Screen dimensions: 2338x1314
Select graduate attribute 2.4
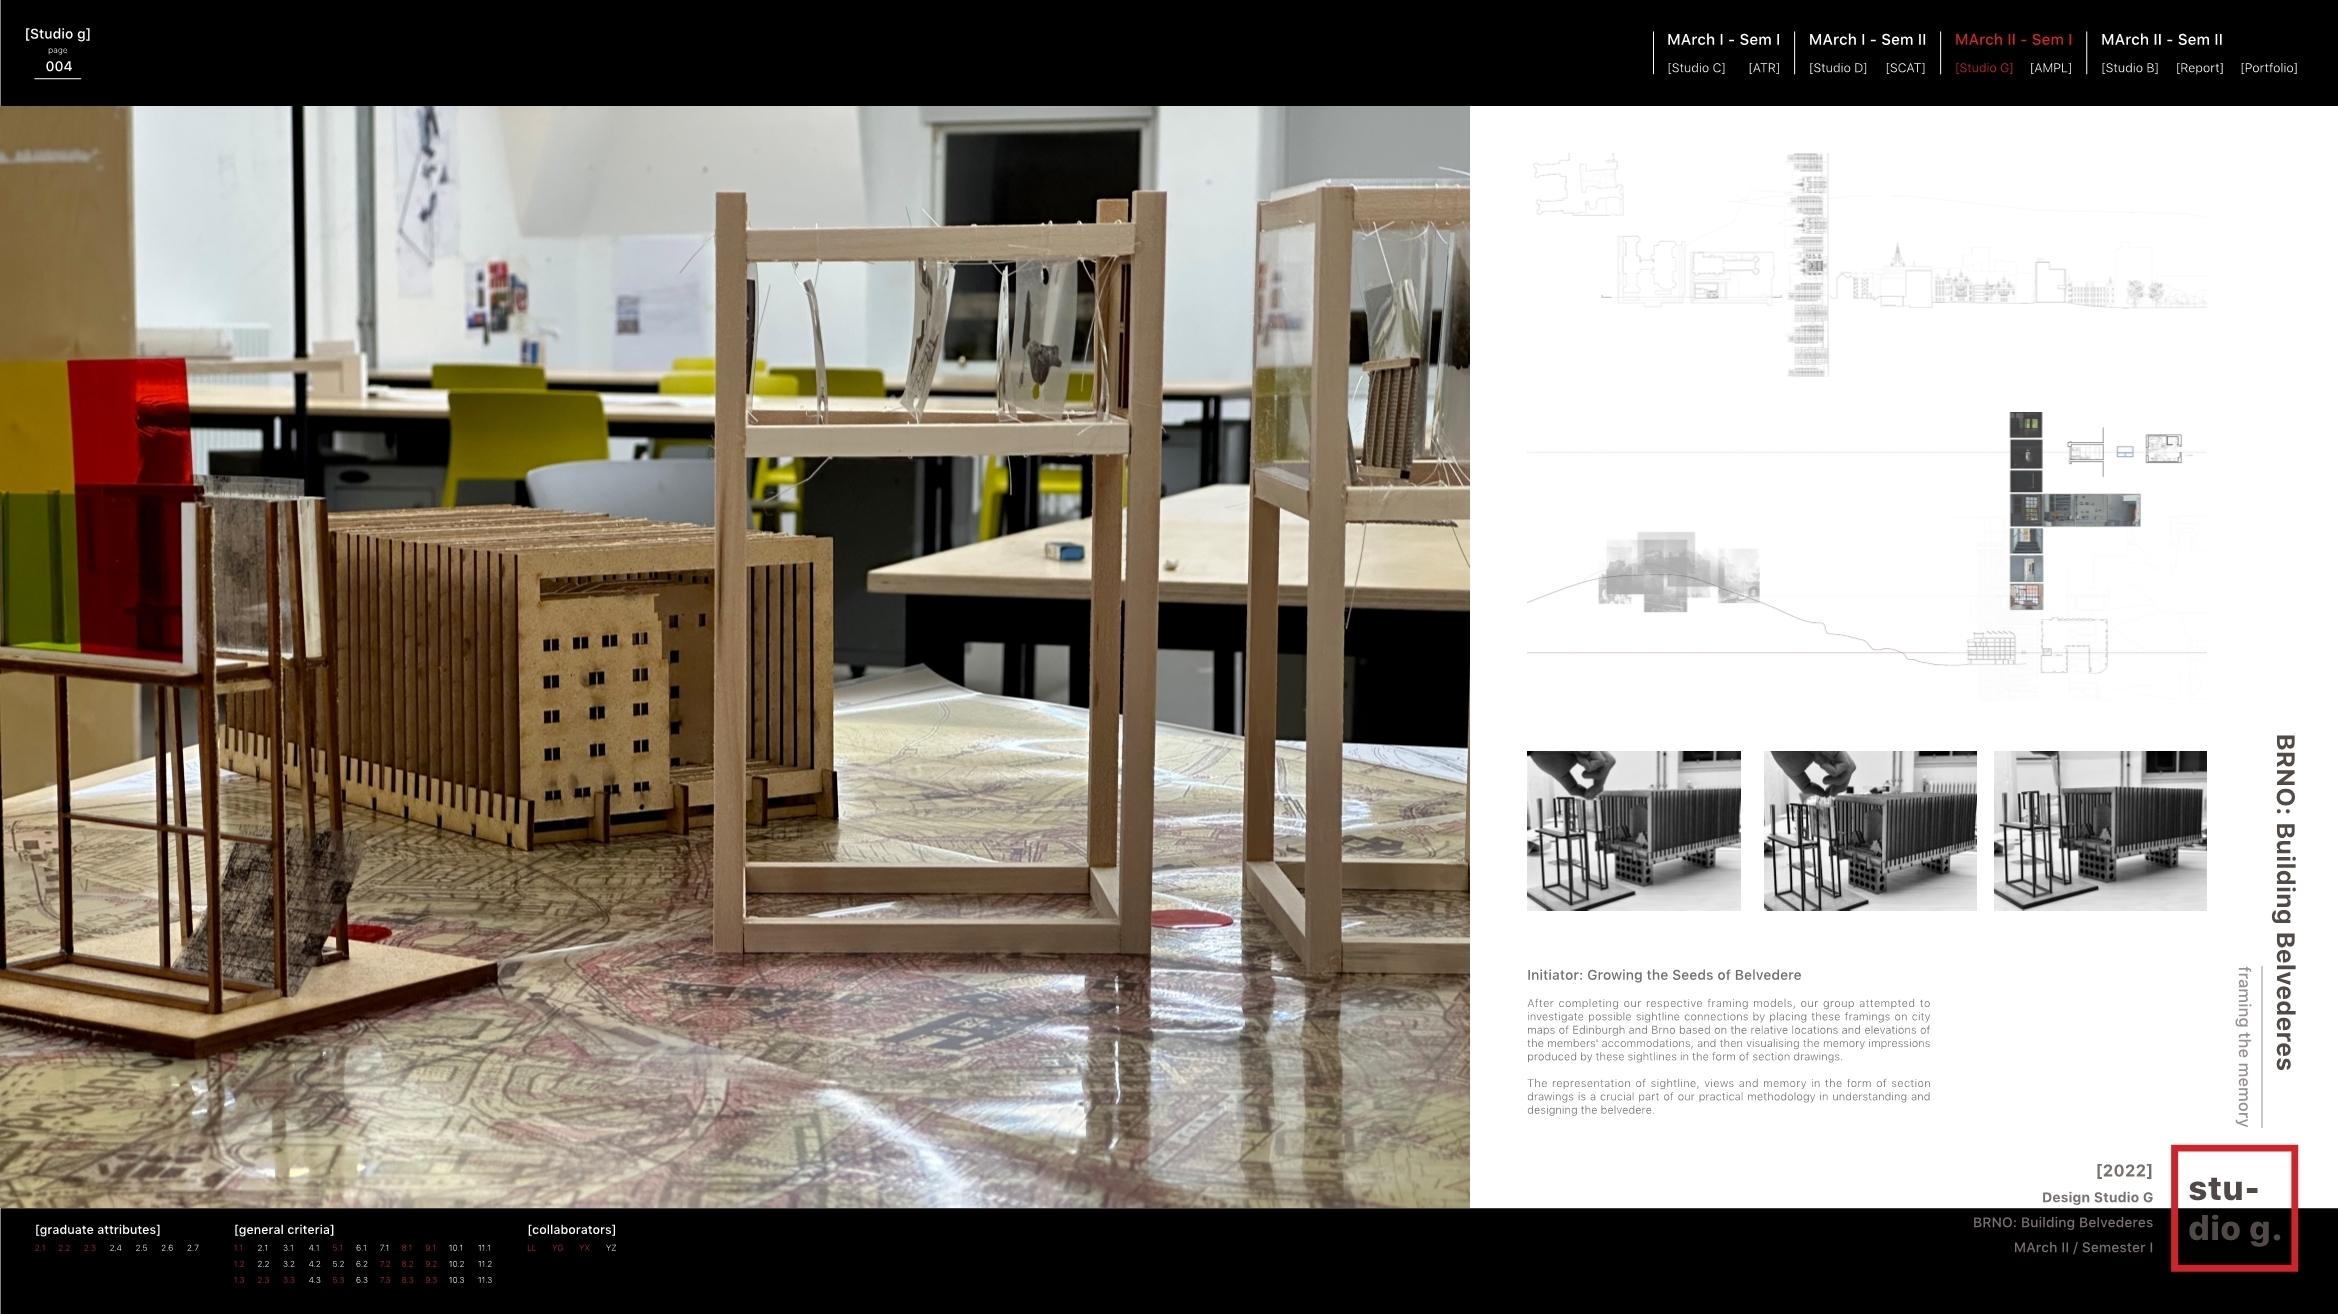click(x=116, y=1248)
